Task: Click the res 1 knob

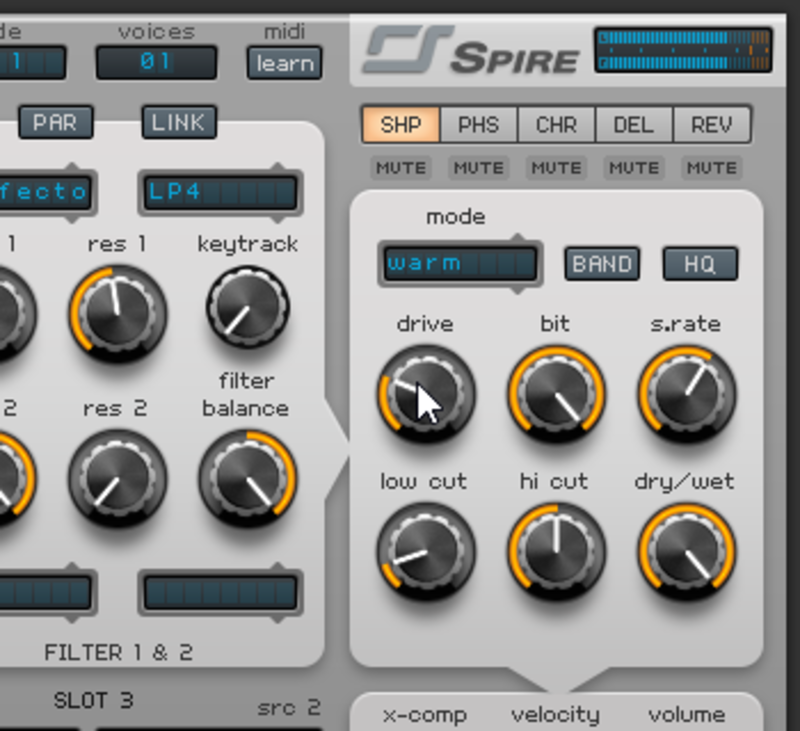Action: (118, 312)
